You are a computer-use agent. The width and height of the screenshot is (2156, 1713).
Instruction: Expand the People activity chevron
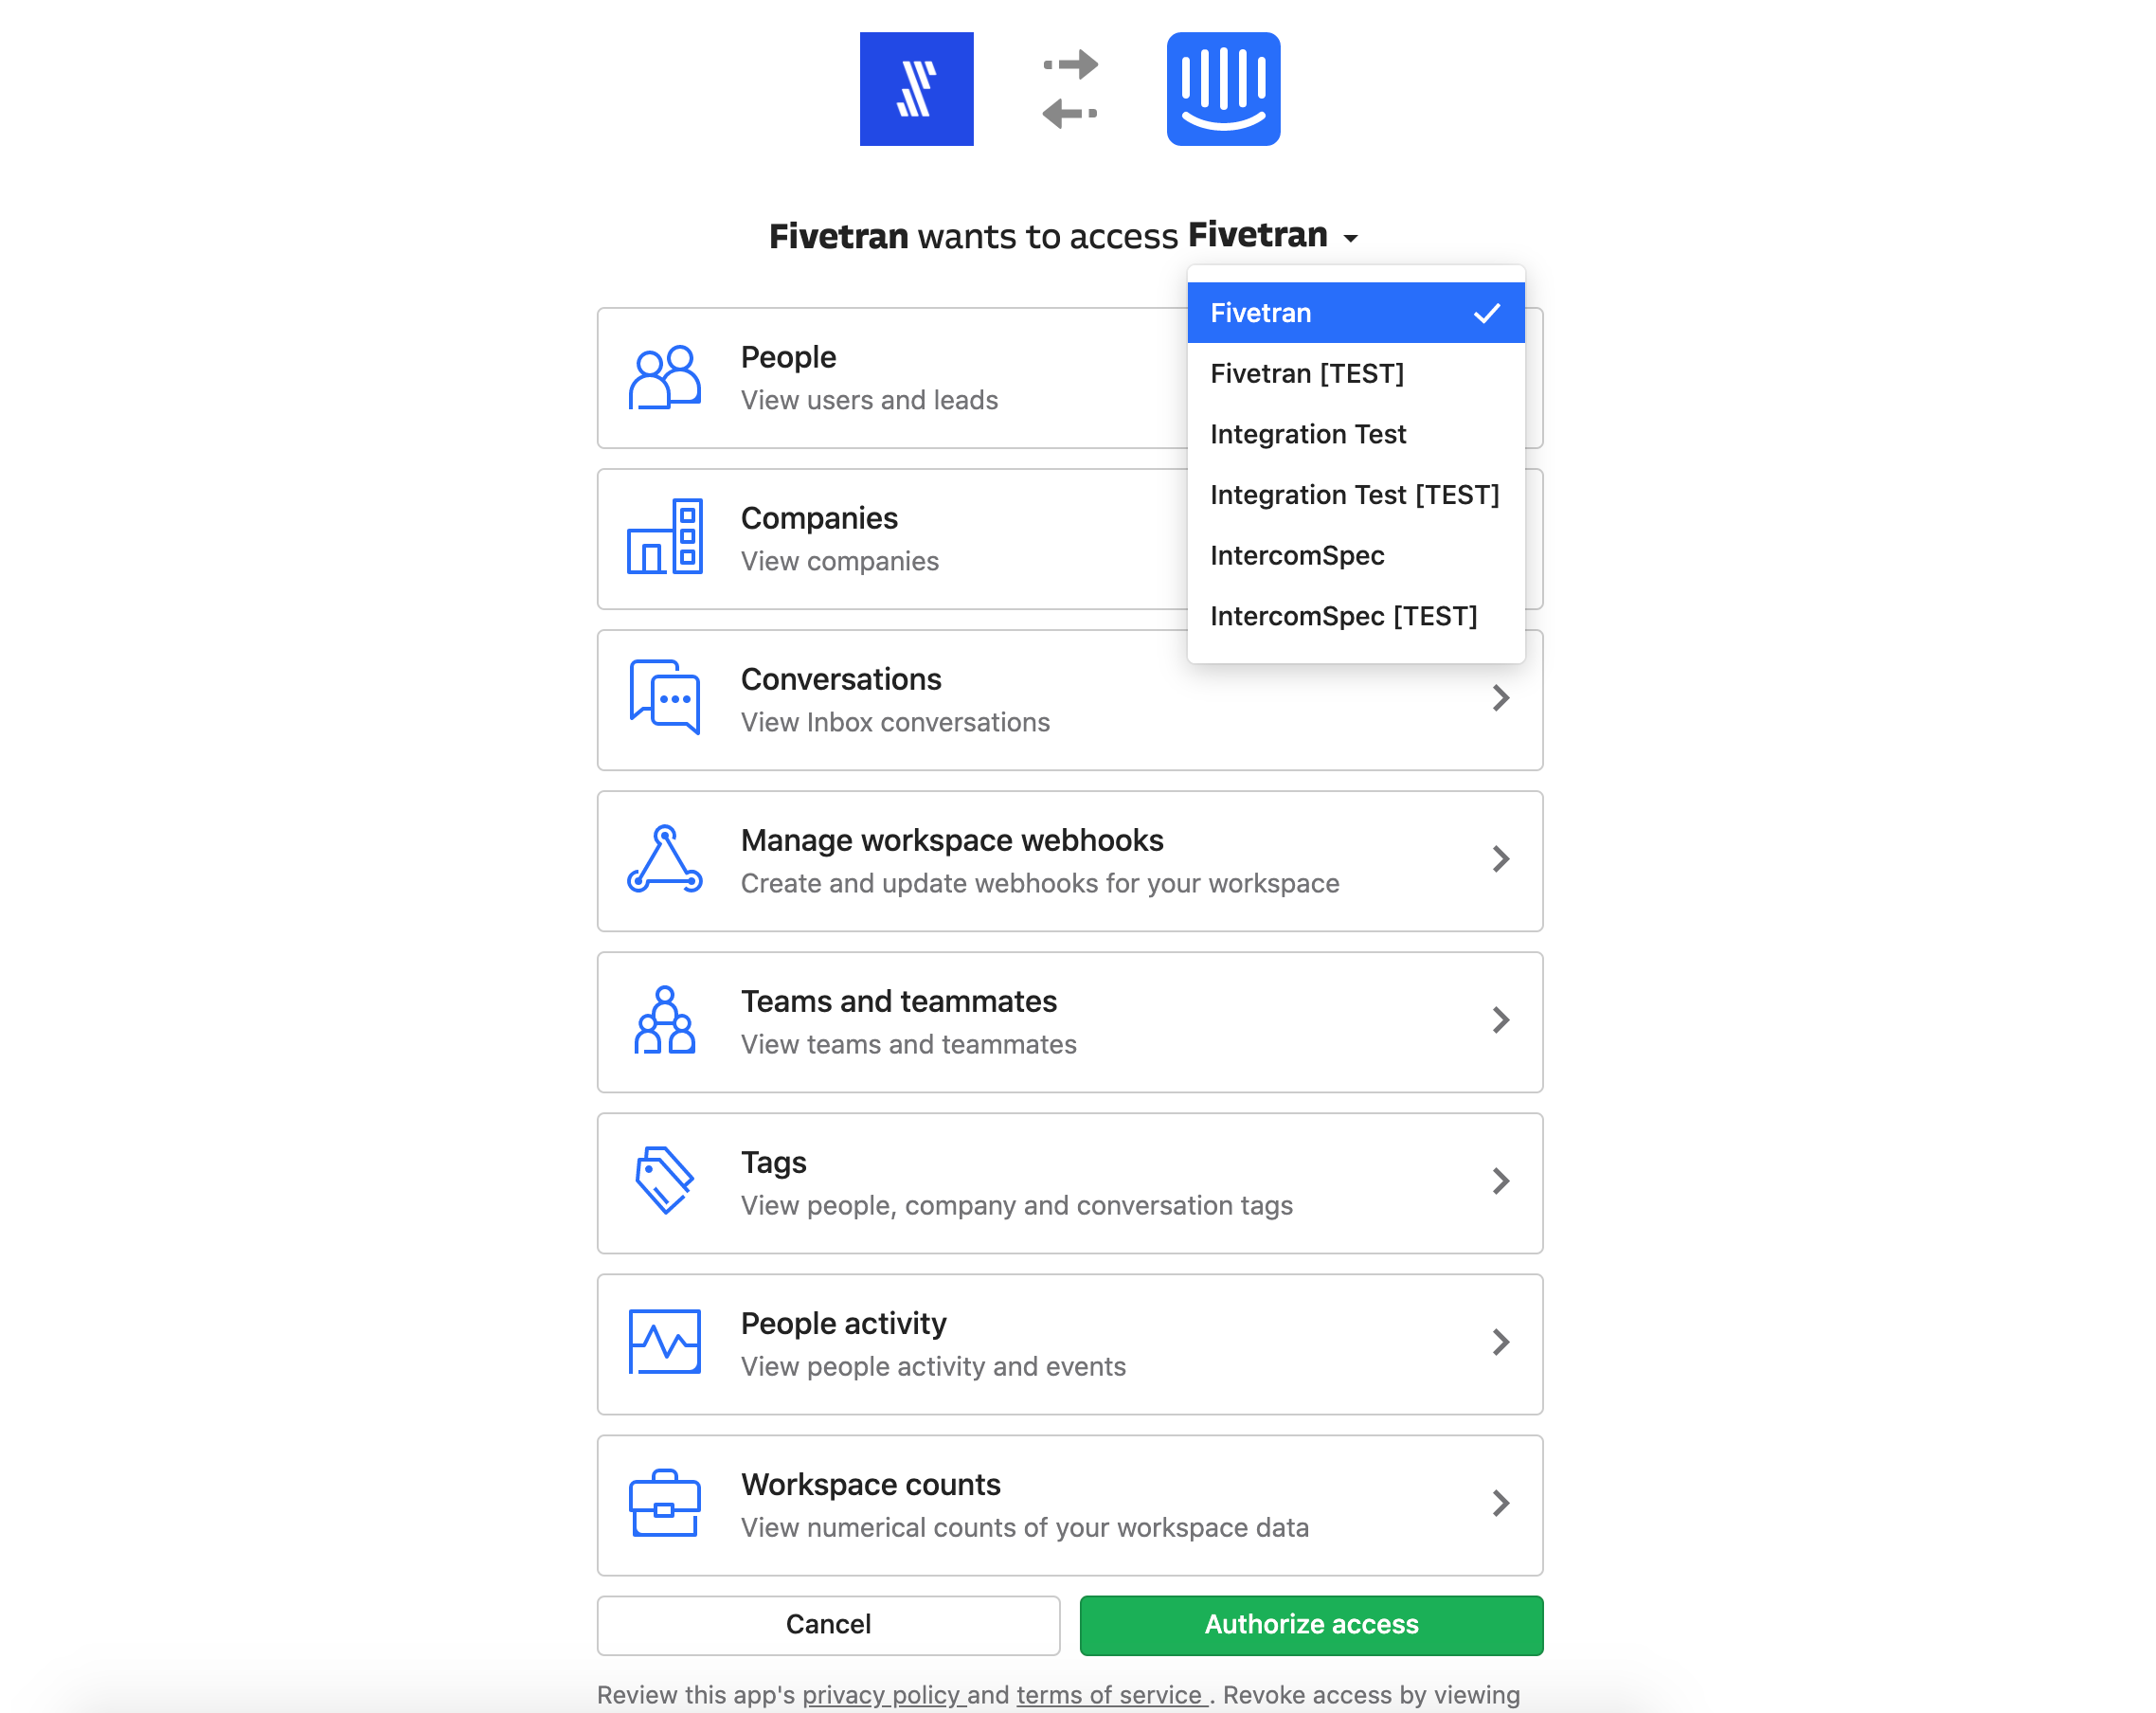click(x=1500, y=1342)
